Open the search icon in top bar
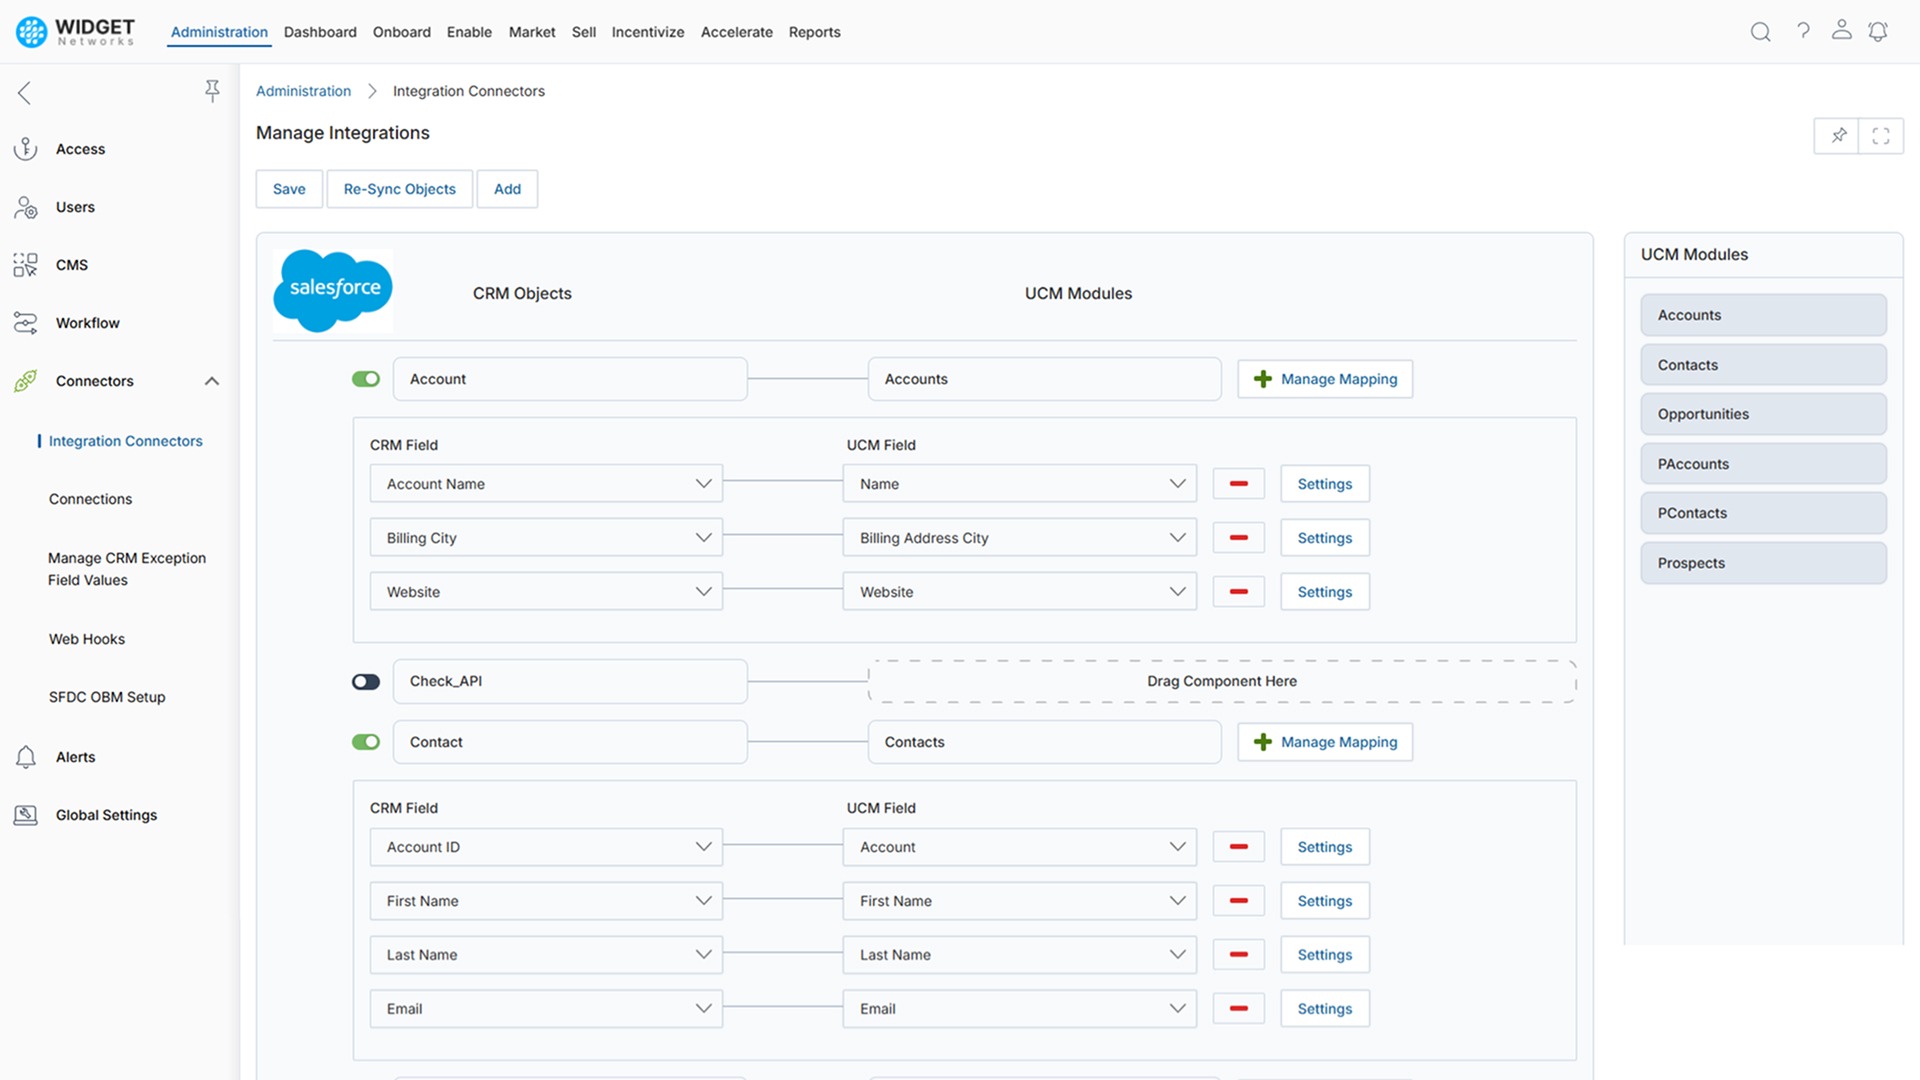Viewport: 1920px width, 1080px height. pyautogui.click(x=1759, y=31)
